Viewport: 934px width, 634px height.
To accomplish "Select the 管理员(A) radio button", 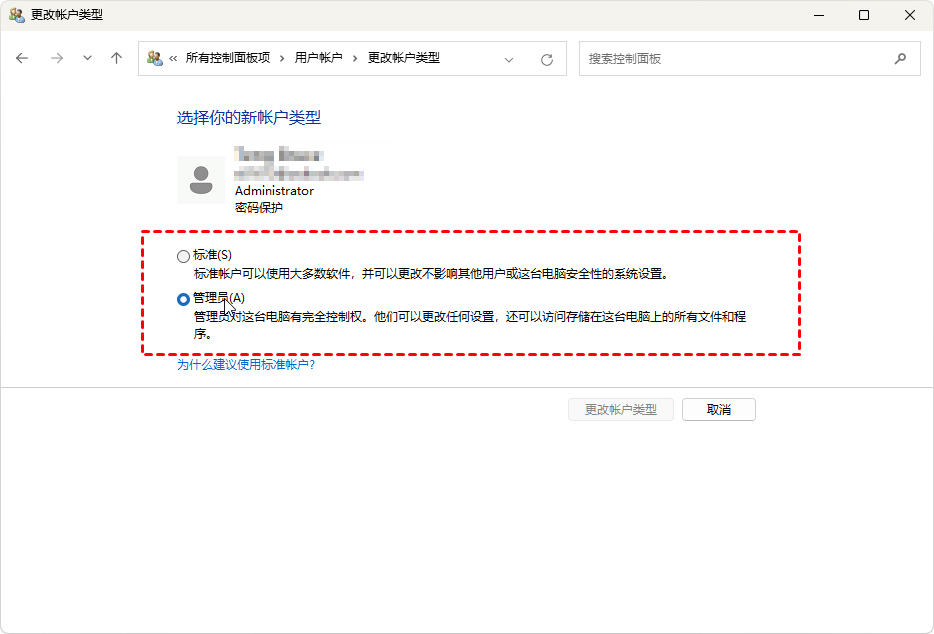I will (x=183, y=299).
